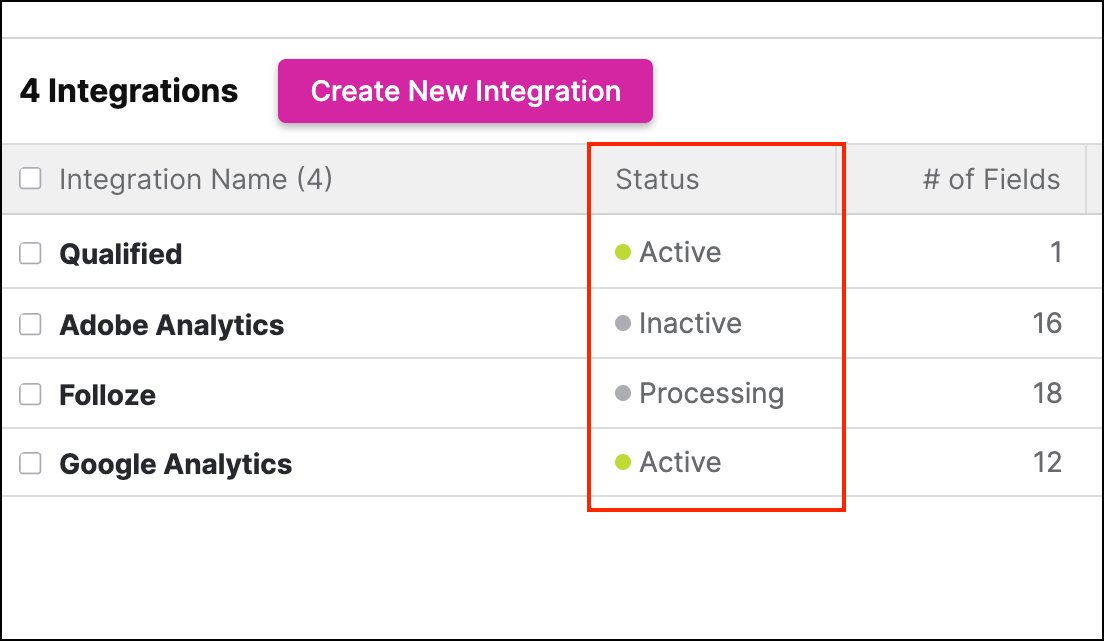This screenshot has width=1104, height=641.
Task: Click the gray Processing dot for Folloze
Action: pyautogui.click(x=622, y=394)
